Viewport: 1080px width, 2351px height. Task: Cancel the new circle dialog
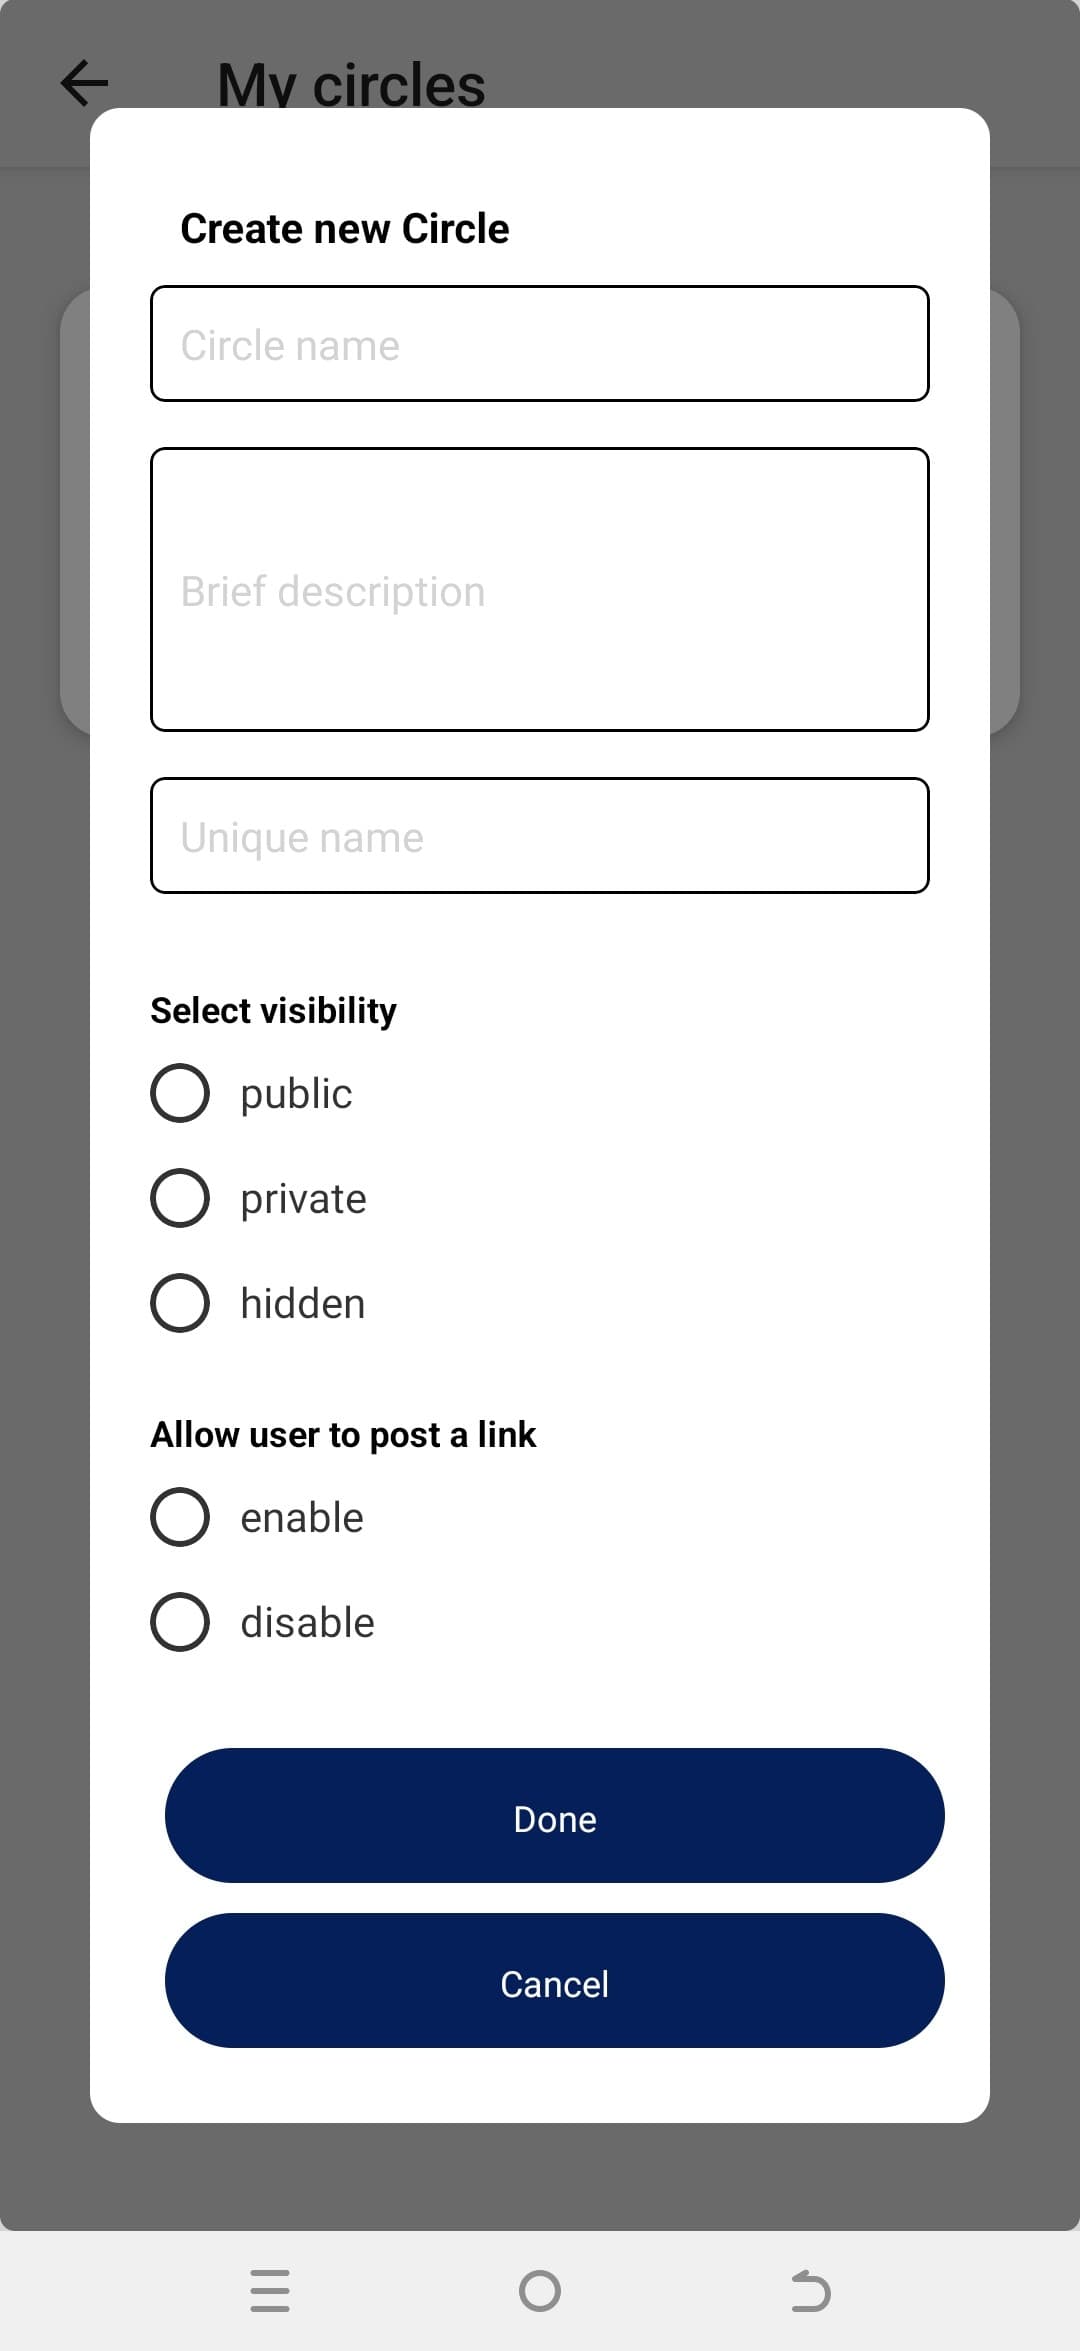click(555, 1981)
